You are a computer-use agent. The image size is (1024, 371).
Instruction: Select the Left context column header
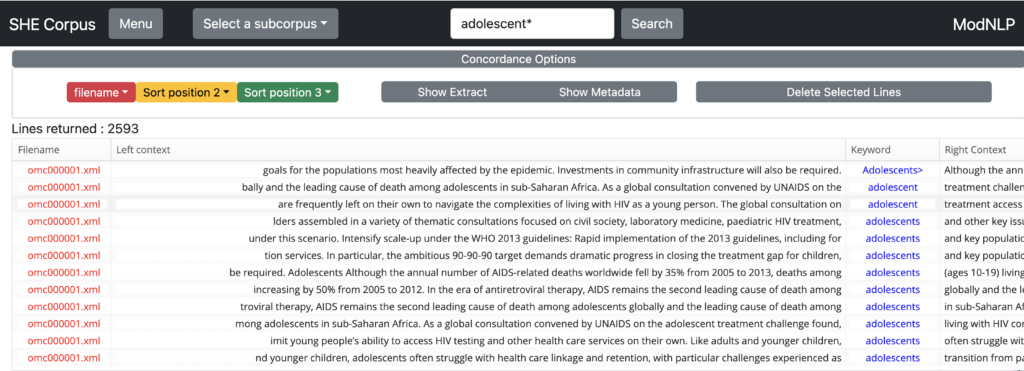143,150
